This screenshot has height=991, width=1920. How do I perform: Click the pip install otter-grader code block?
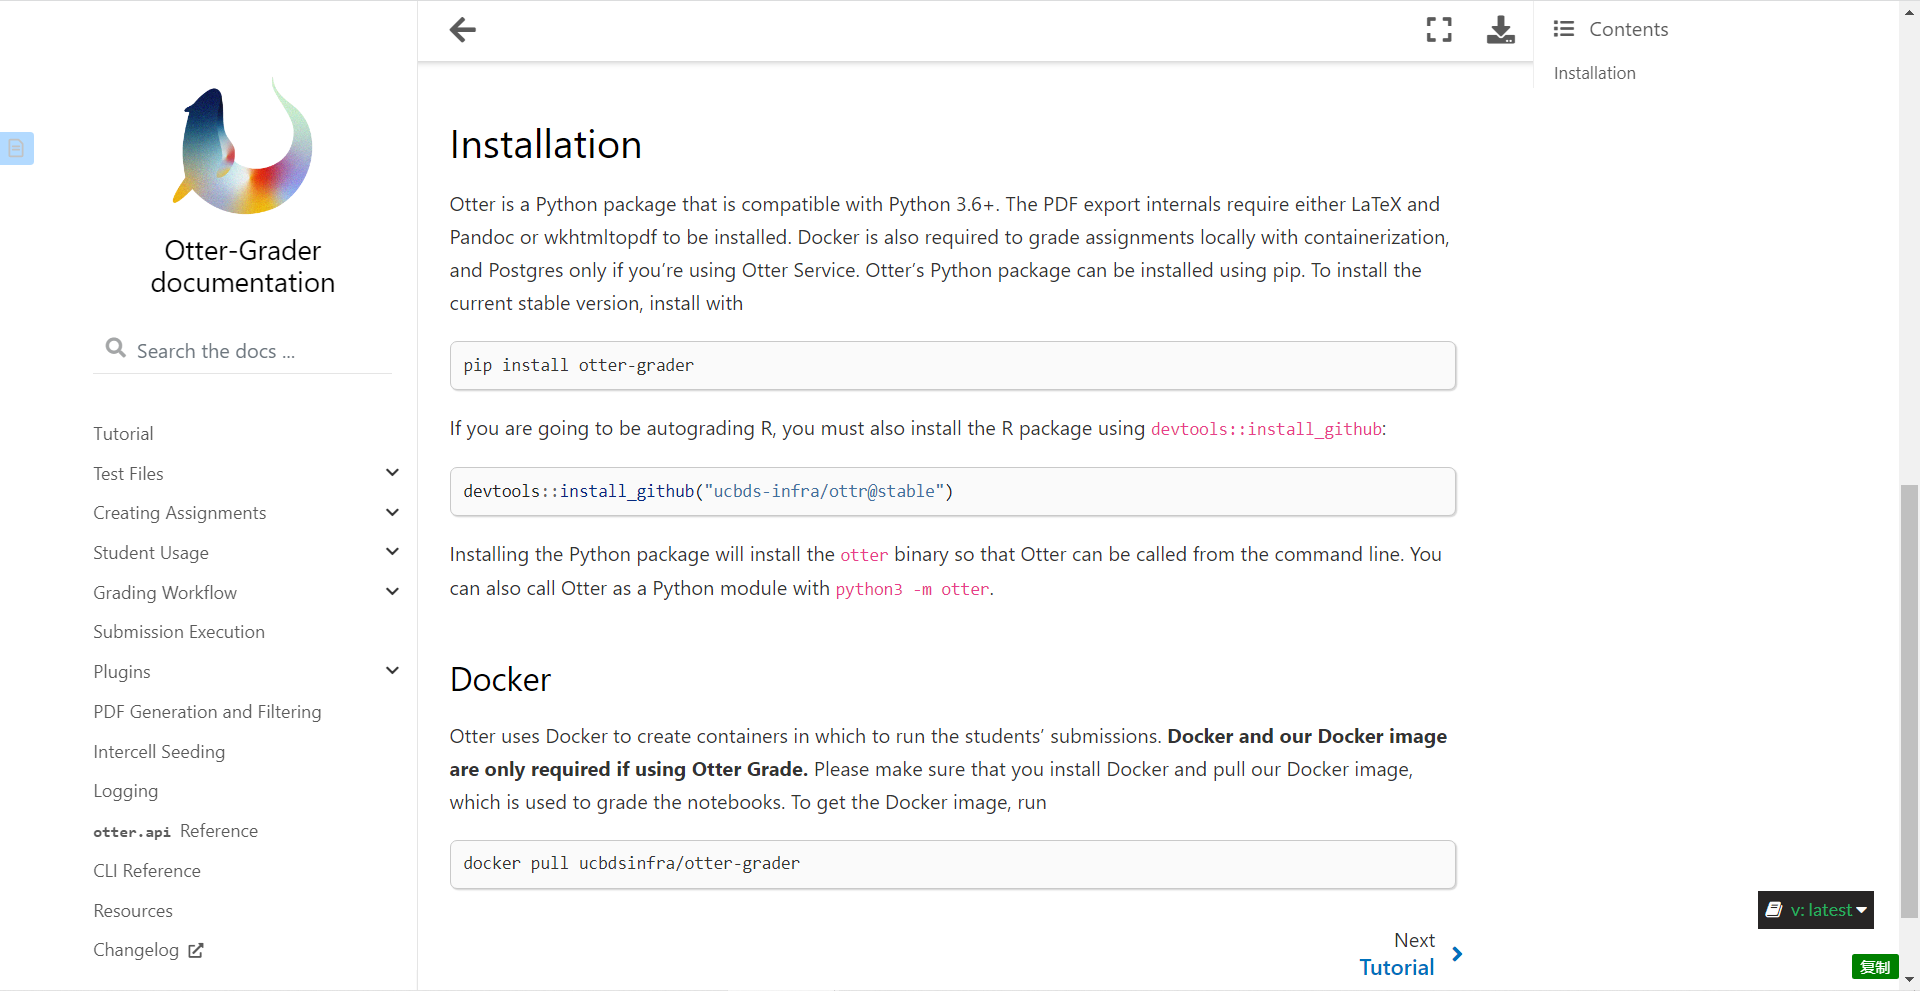tap(952, 366)
